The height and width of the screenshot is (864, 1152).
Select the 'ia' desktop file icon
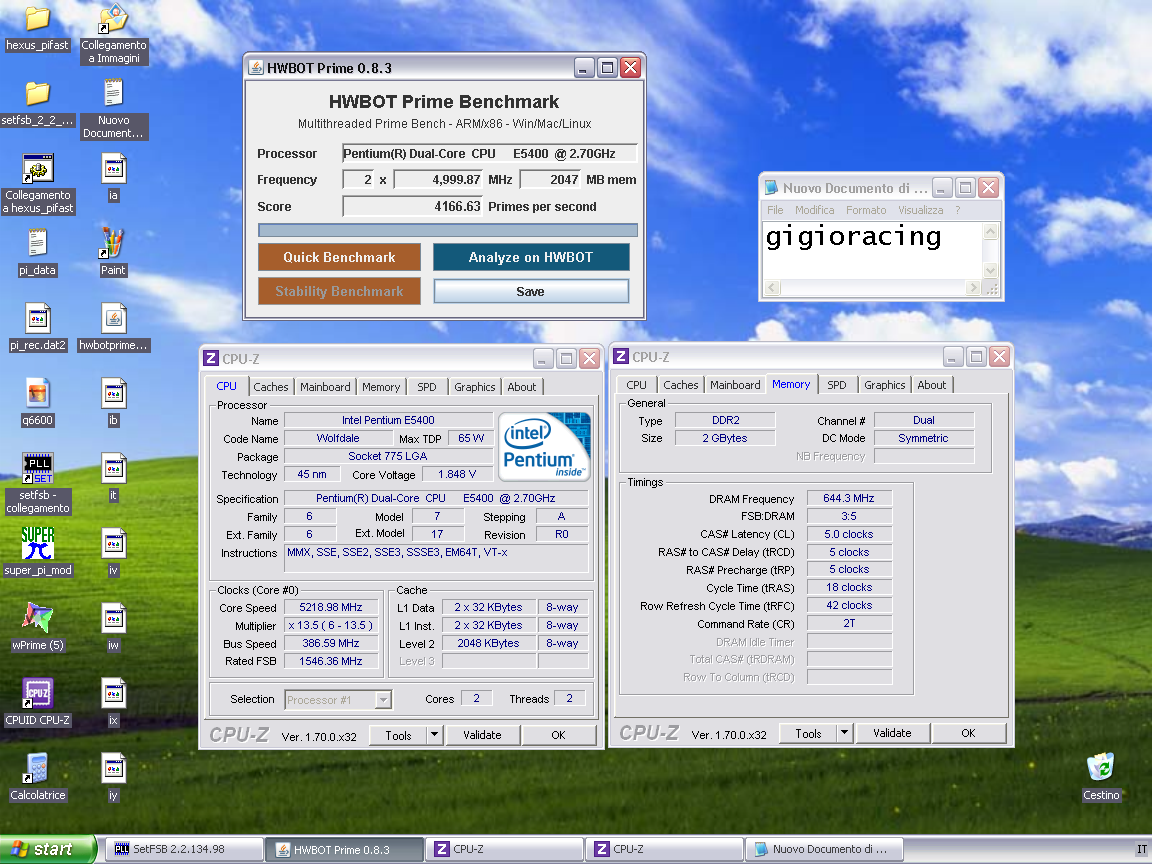113,169
